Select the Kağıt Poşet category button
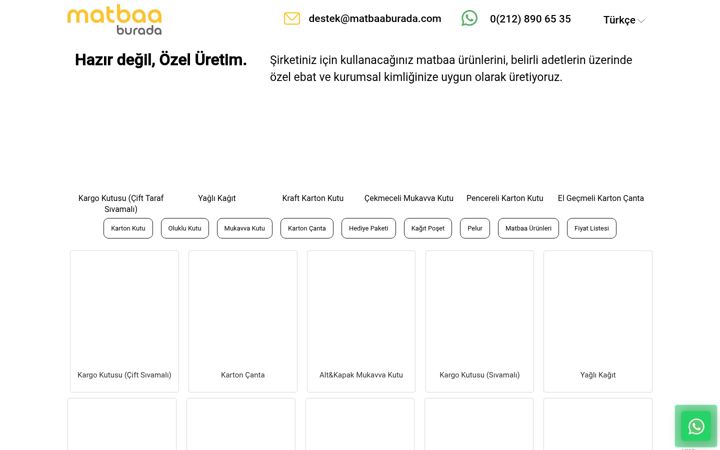Image resolution: width=720 pixels, height=450 pixels. [x=428, y=228]
